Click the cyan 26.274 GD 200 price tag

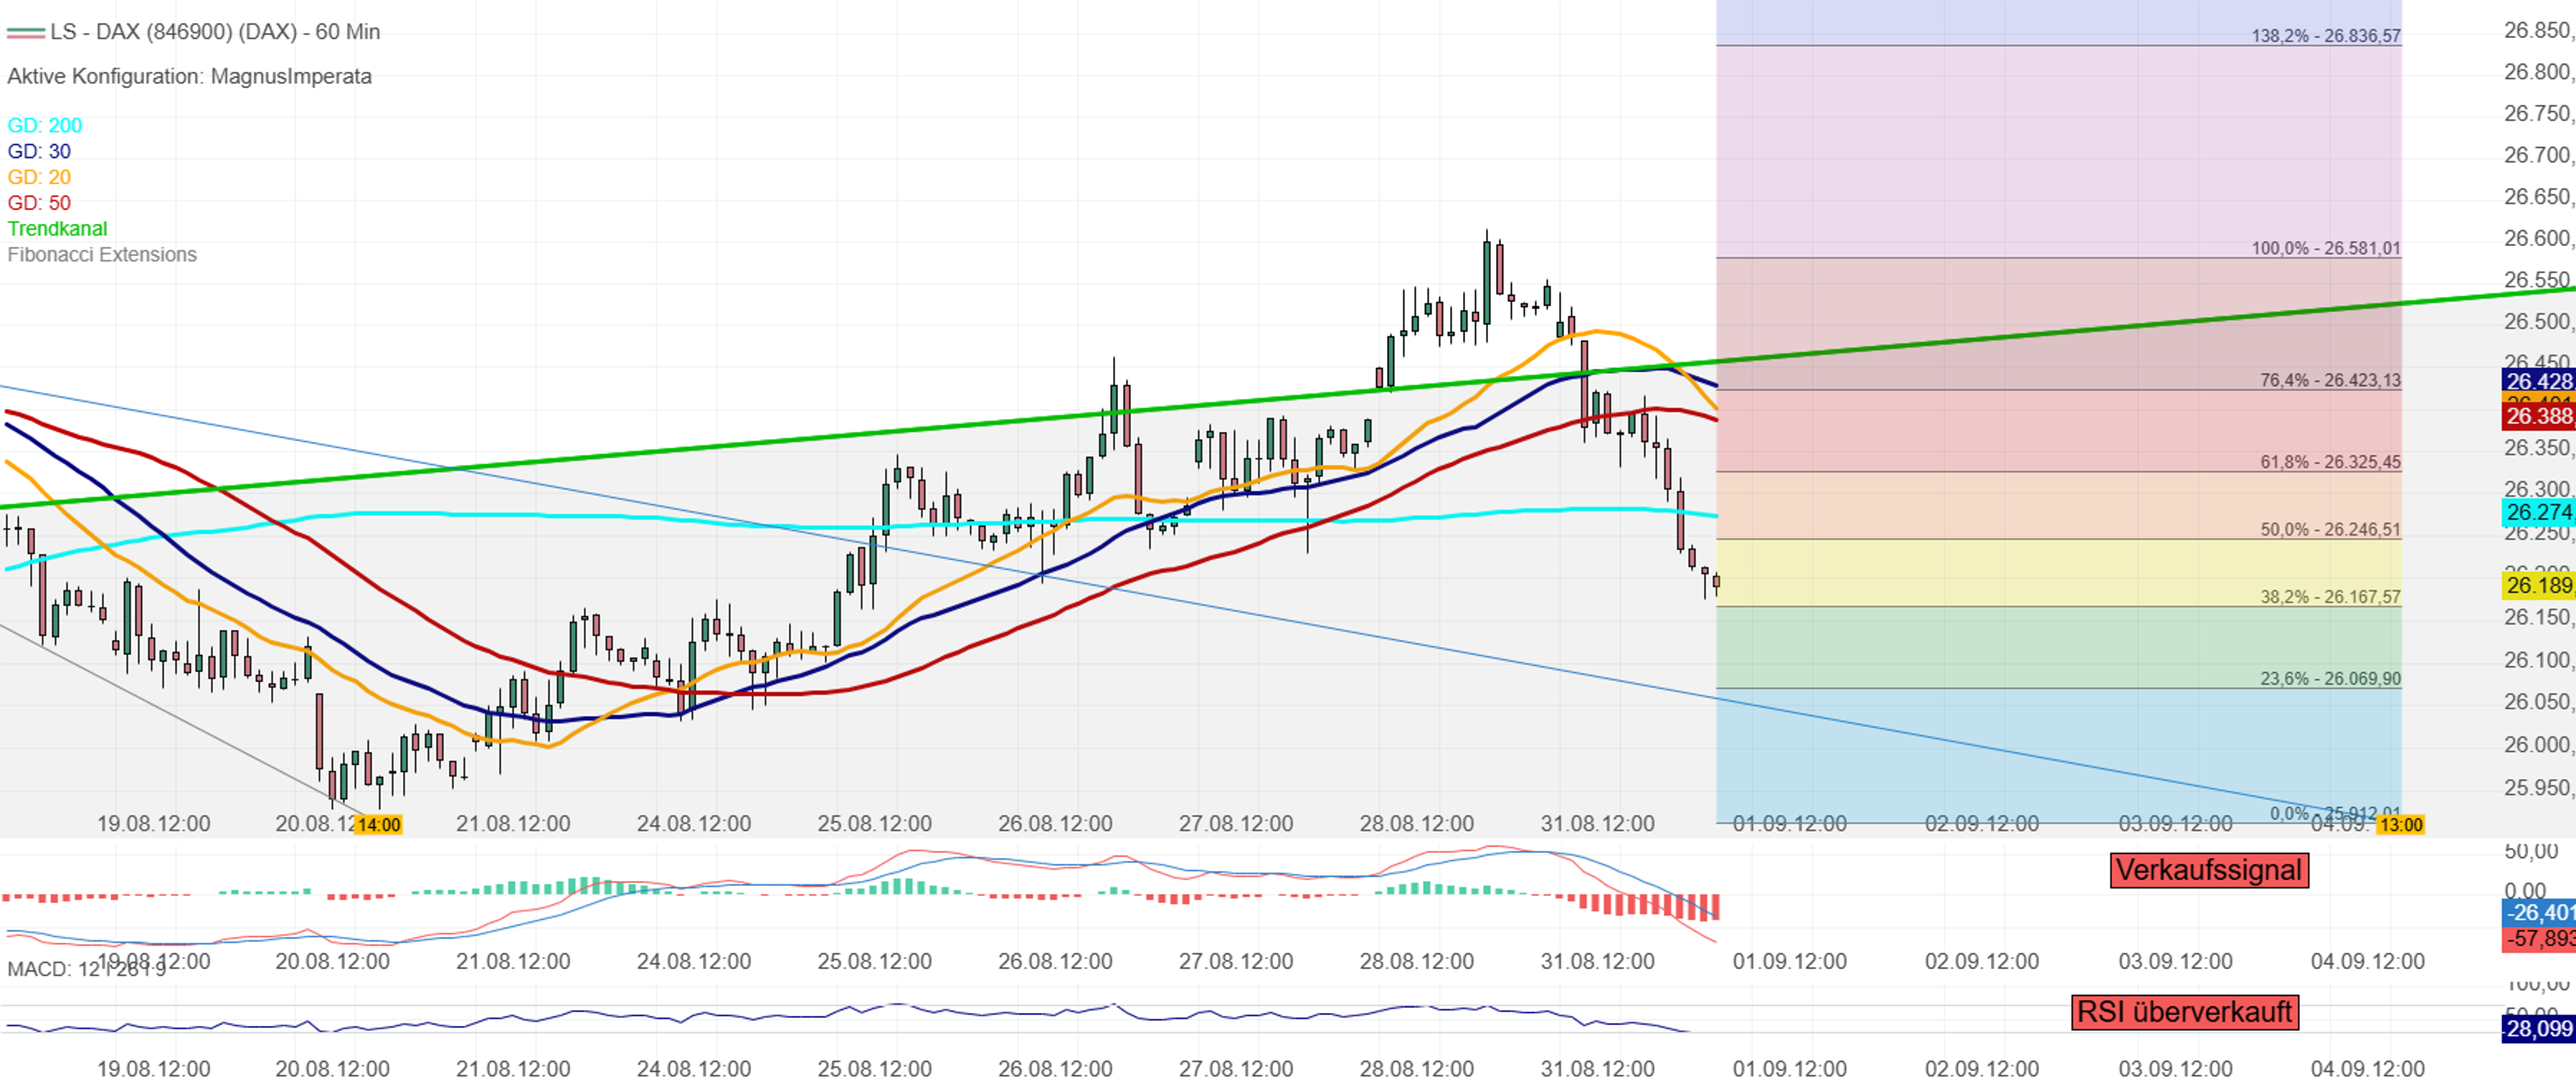[2539, 513]
